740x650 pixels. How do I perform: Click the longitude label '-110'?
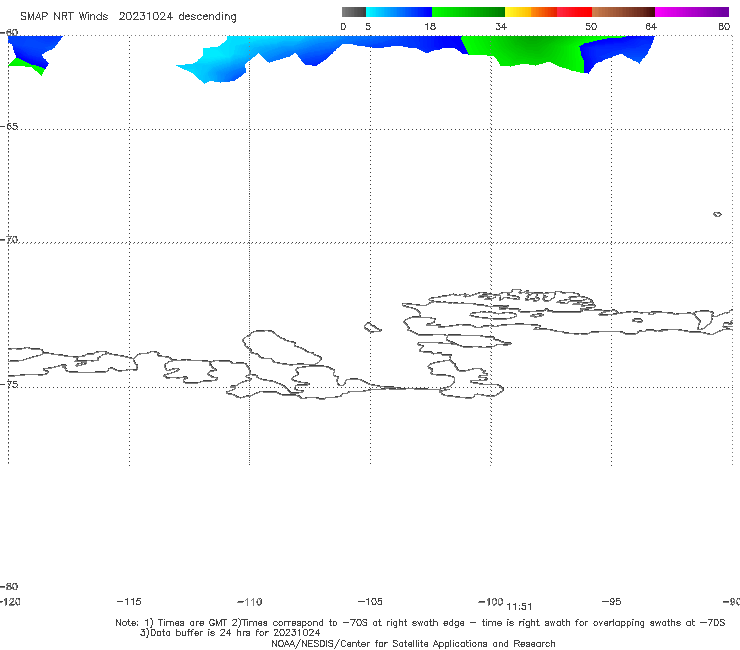pyautogui.click(x=250, y=602)
